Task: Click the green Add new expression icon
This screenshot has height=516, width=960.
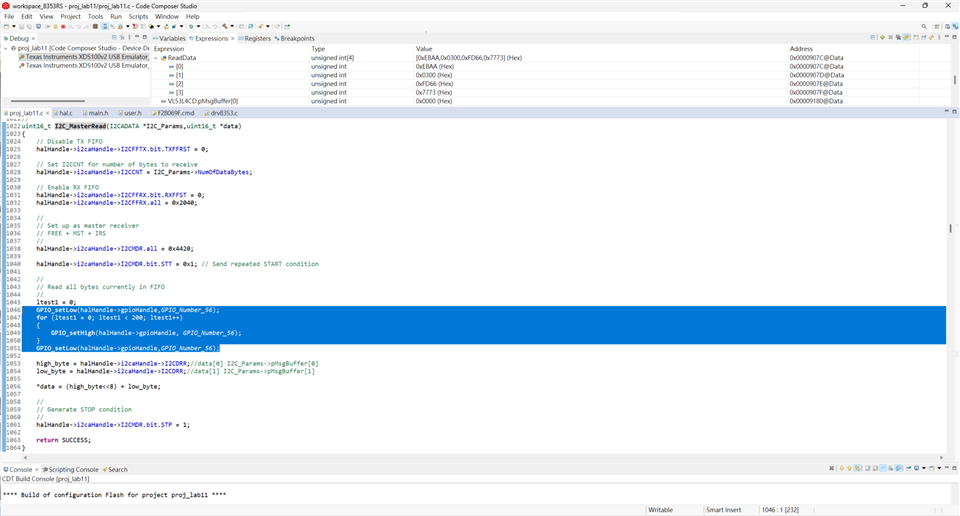Action: pos(882,37)
